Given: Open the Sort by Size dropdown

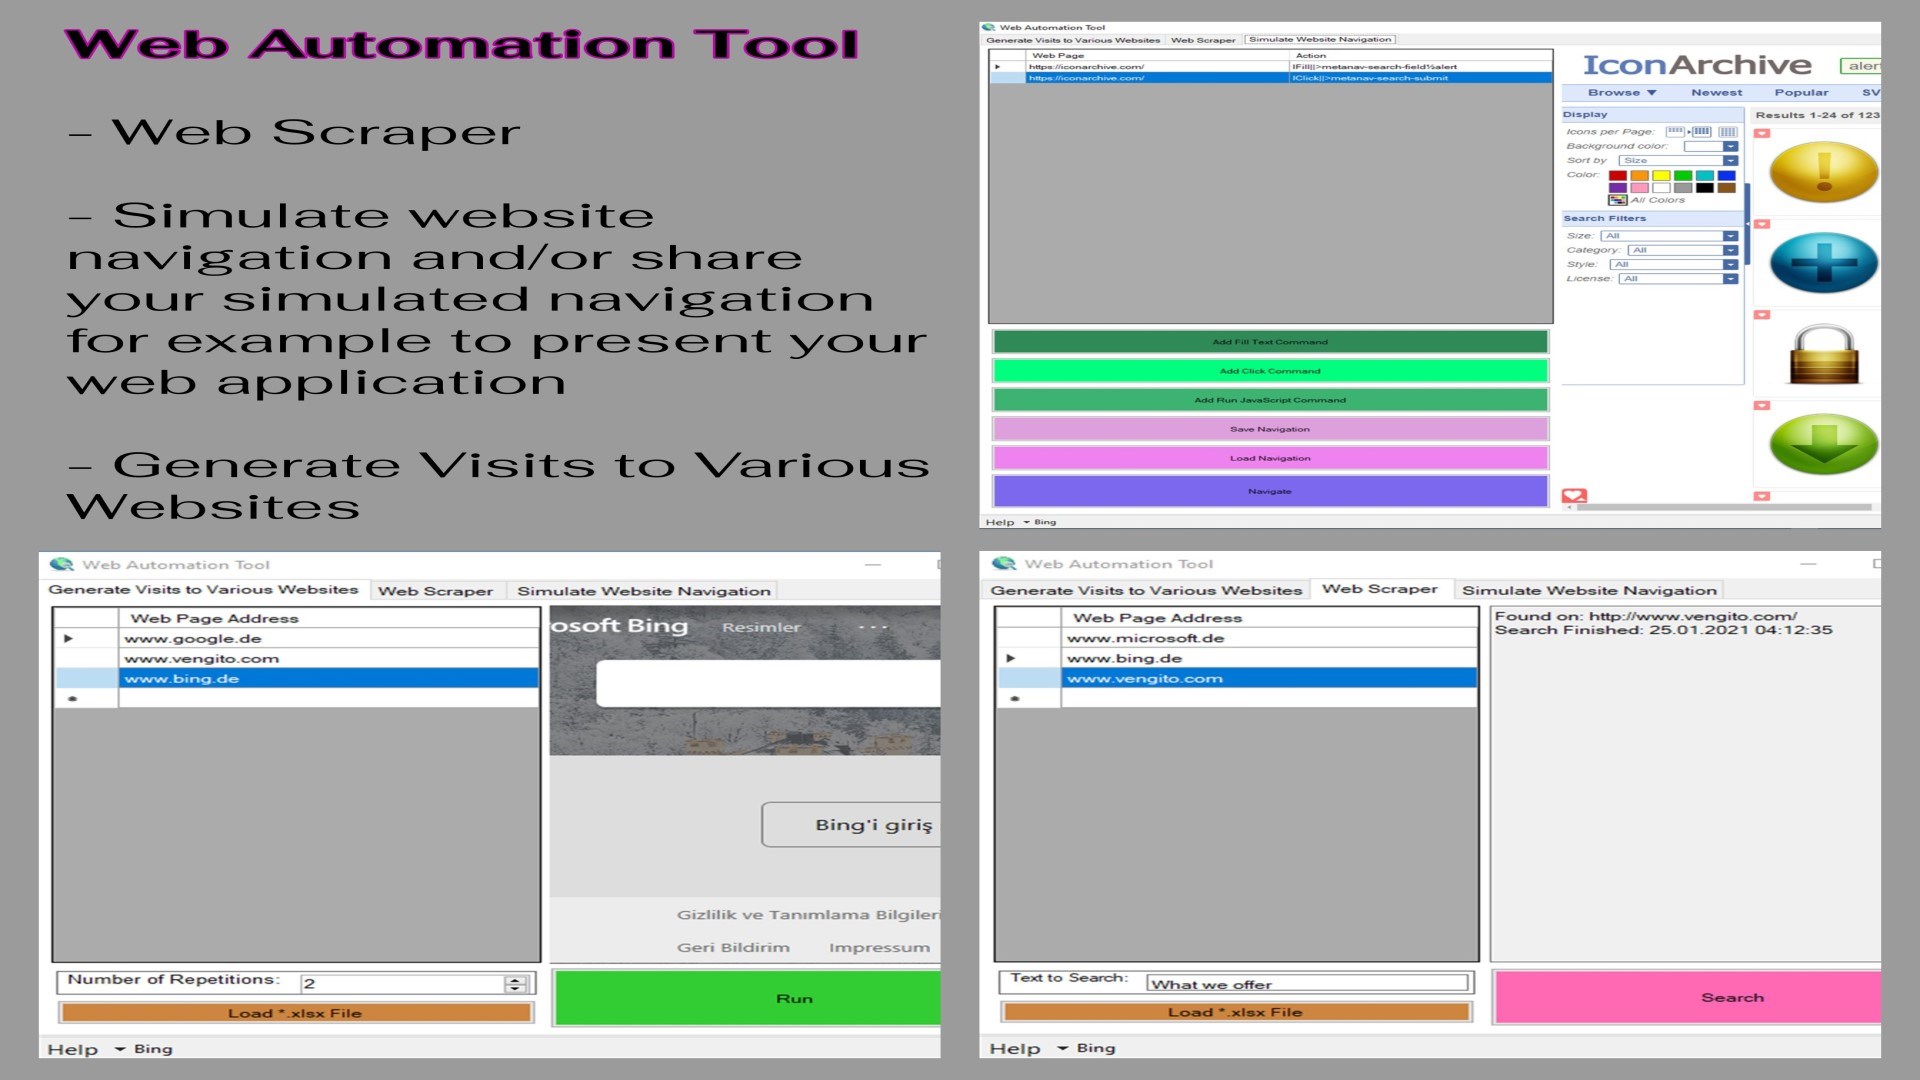Looking at the screenshot, I should (1730, 161).
